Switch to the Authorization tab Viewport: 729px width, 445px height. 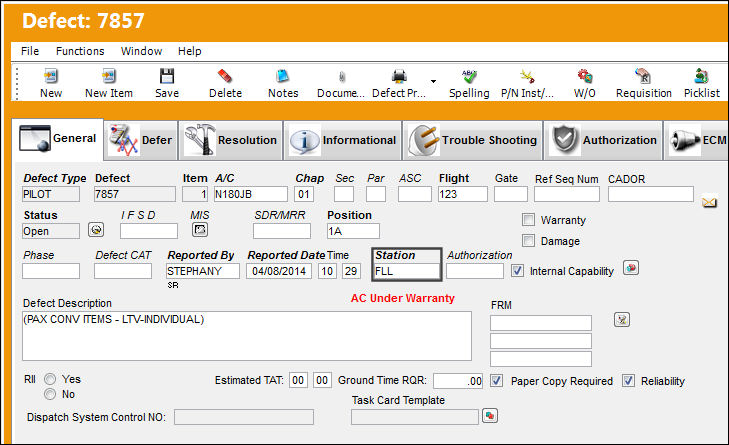click(x=604, y=140)
